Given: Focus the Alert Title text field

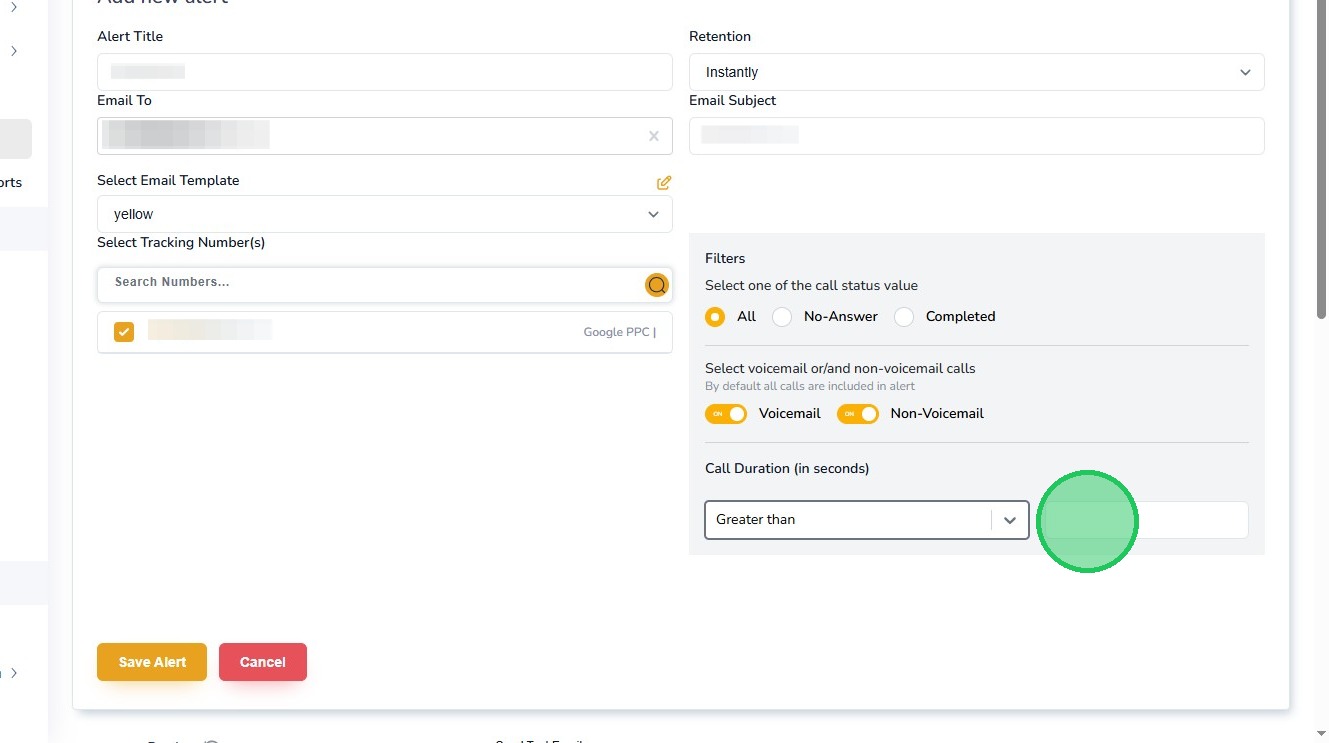Looking at the screenshot, I should click(384, 72).
